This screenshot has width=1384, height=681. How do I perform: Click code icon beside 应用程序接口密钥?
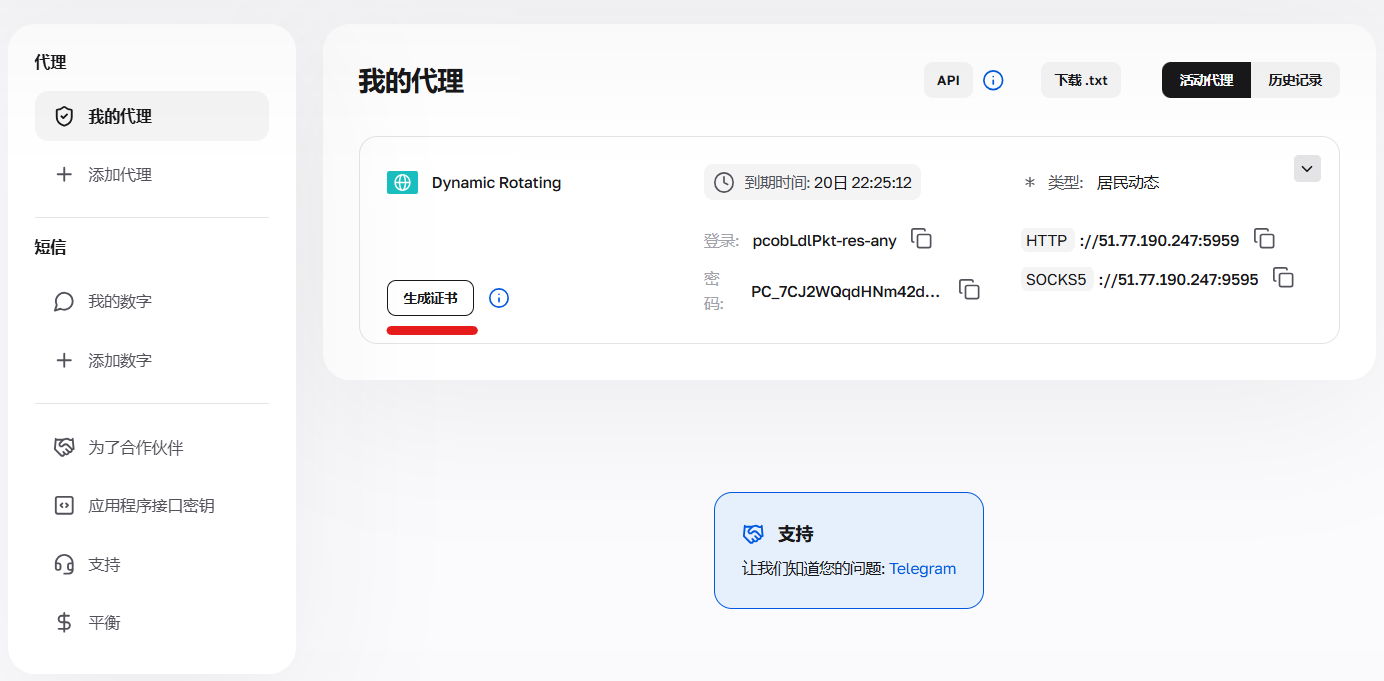[64, 506]
